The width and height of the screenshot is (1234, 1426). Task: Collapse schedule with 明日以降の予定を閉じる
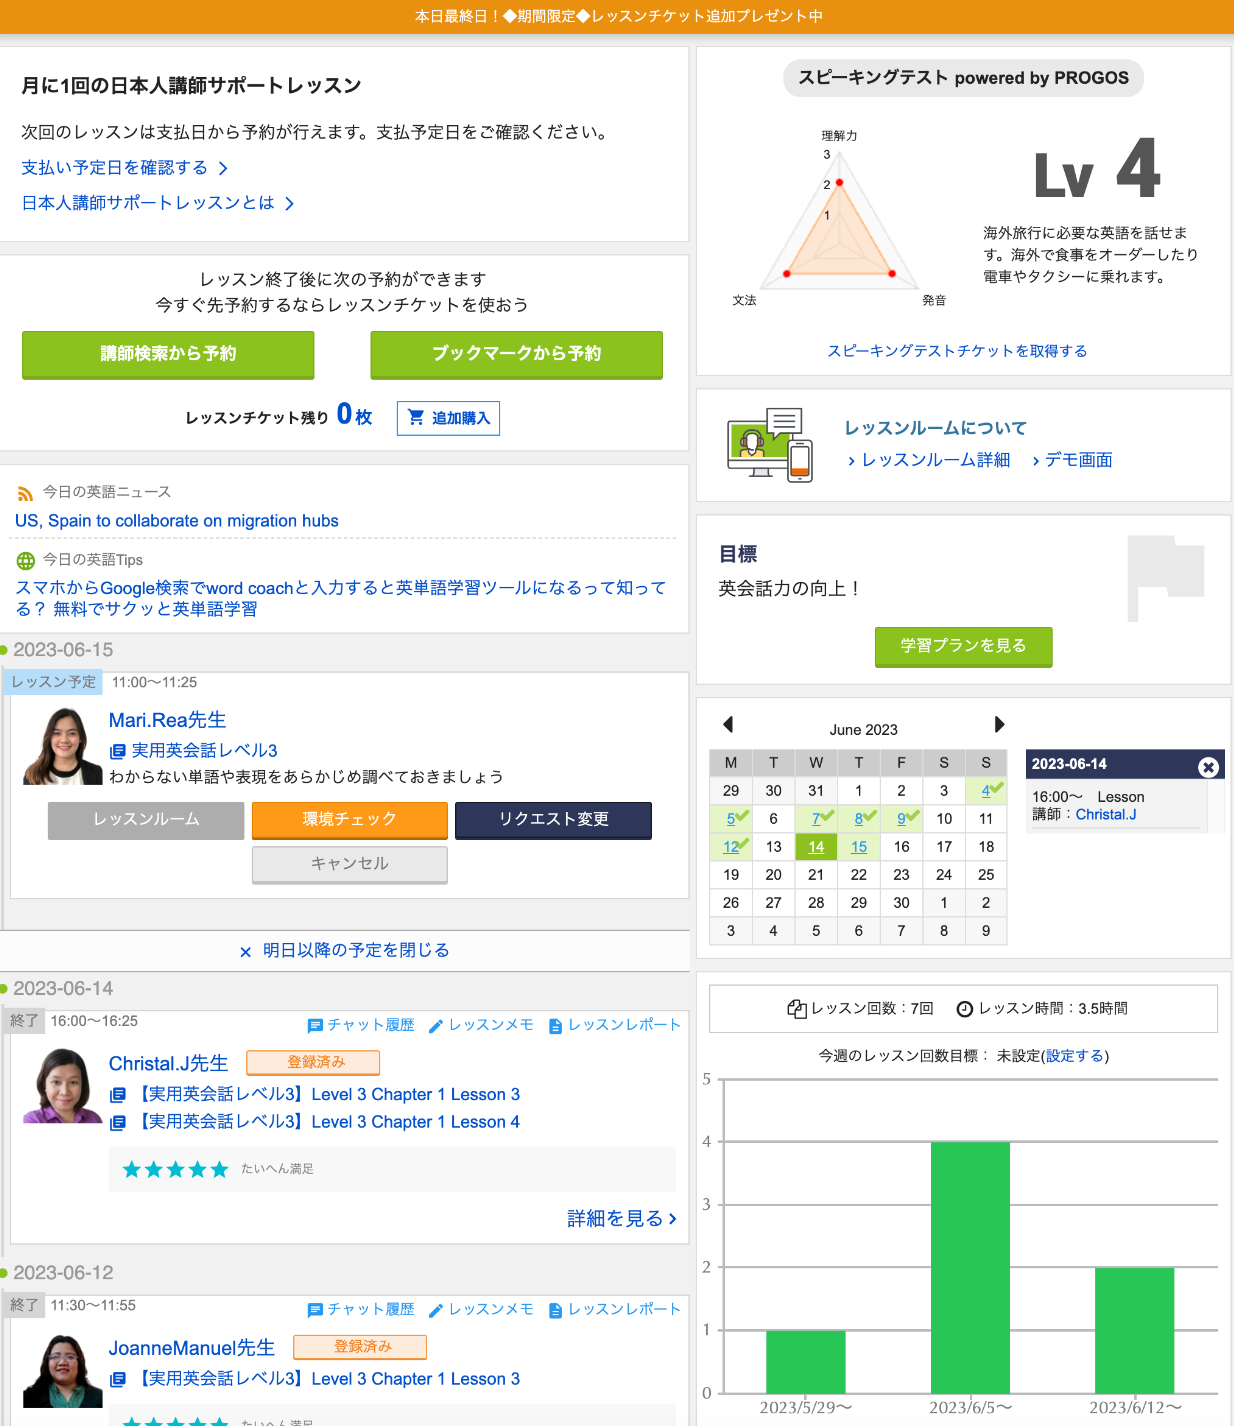345,950
